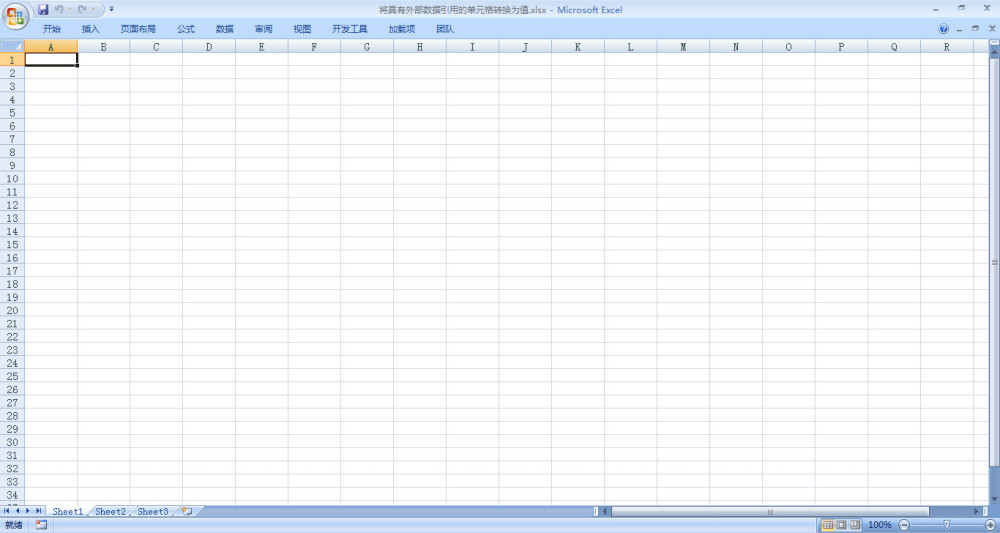Open the 加载项 ribbon tab
Screen dimensions: 1000x533
point(402,29)
